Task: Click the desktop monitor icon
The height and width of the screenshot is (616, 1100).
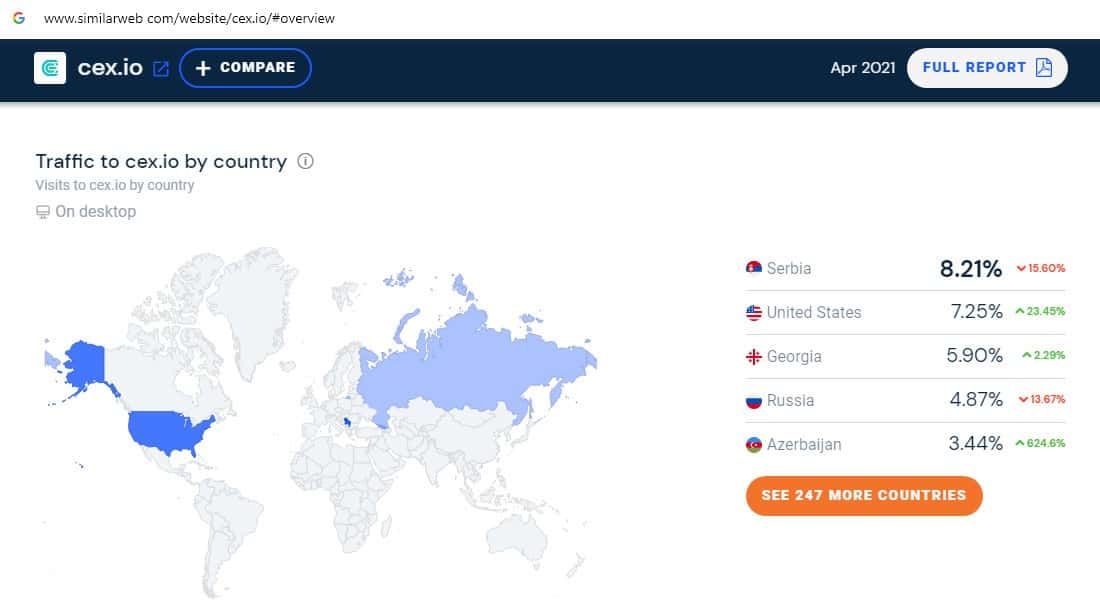Action: click(43, 212)
